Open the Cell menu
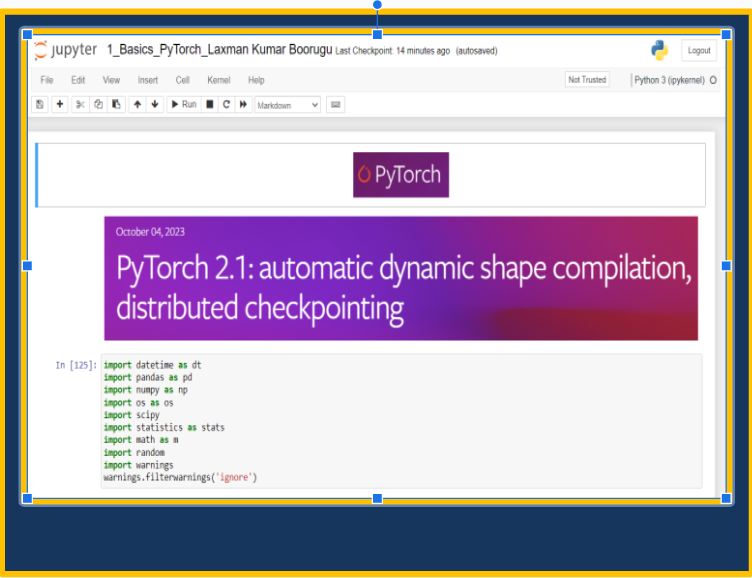Viewport: 752px width, 578px height. pyautogui.click(x=183, y=80)
